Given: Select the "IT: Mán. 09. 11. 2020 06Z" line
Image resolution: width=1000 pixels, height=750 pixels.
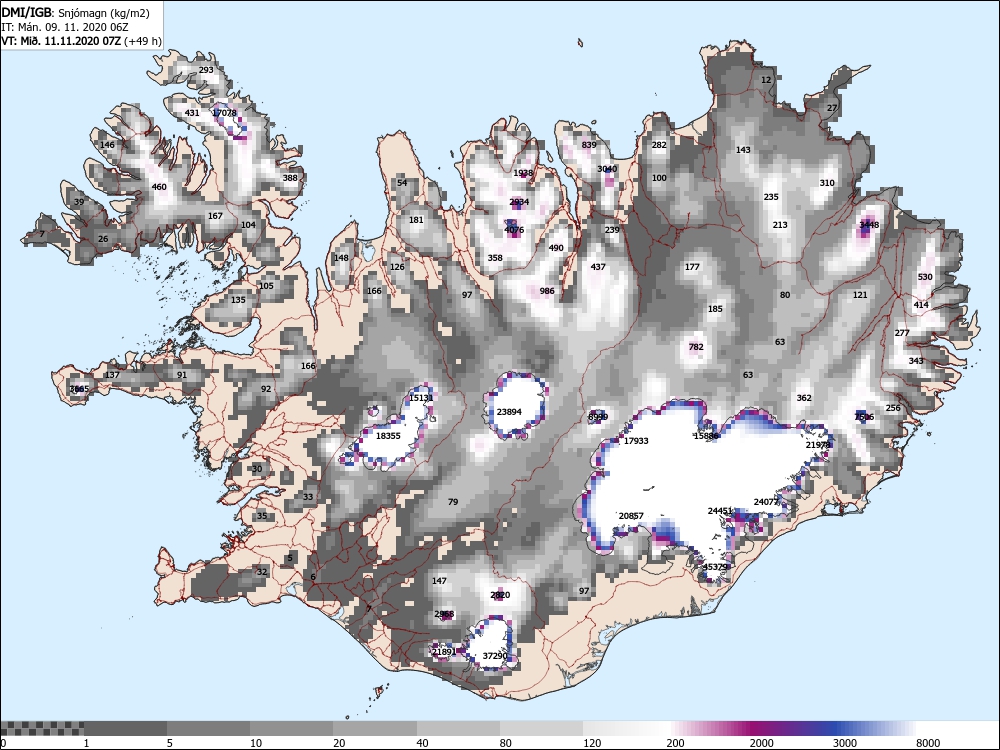Looking at the screenshot, I should (66, 27).
